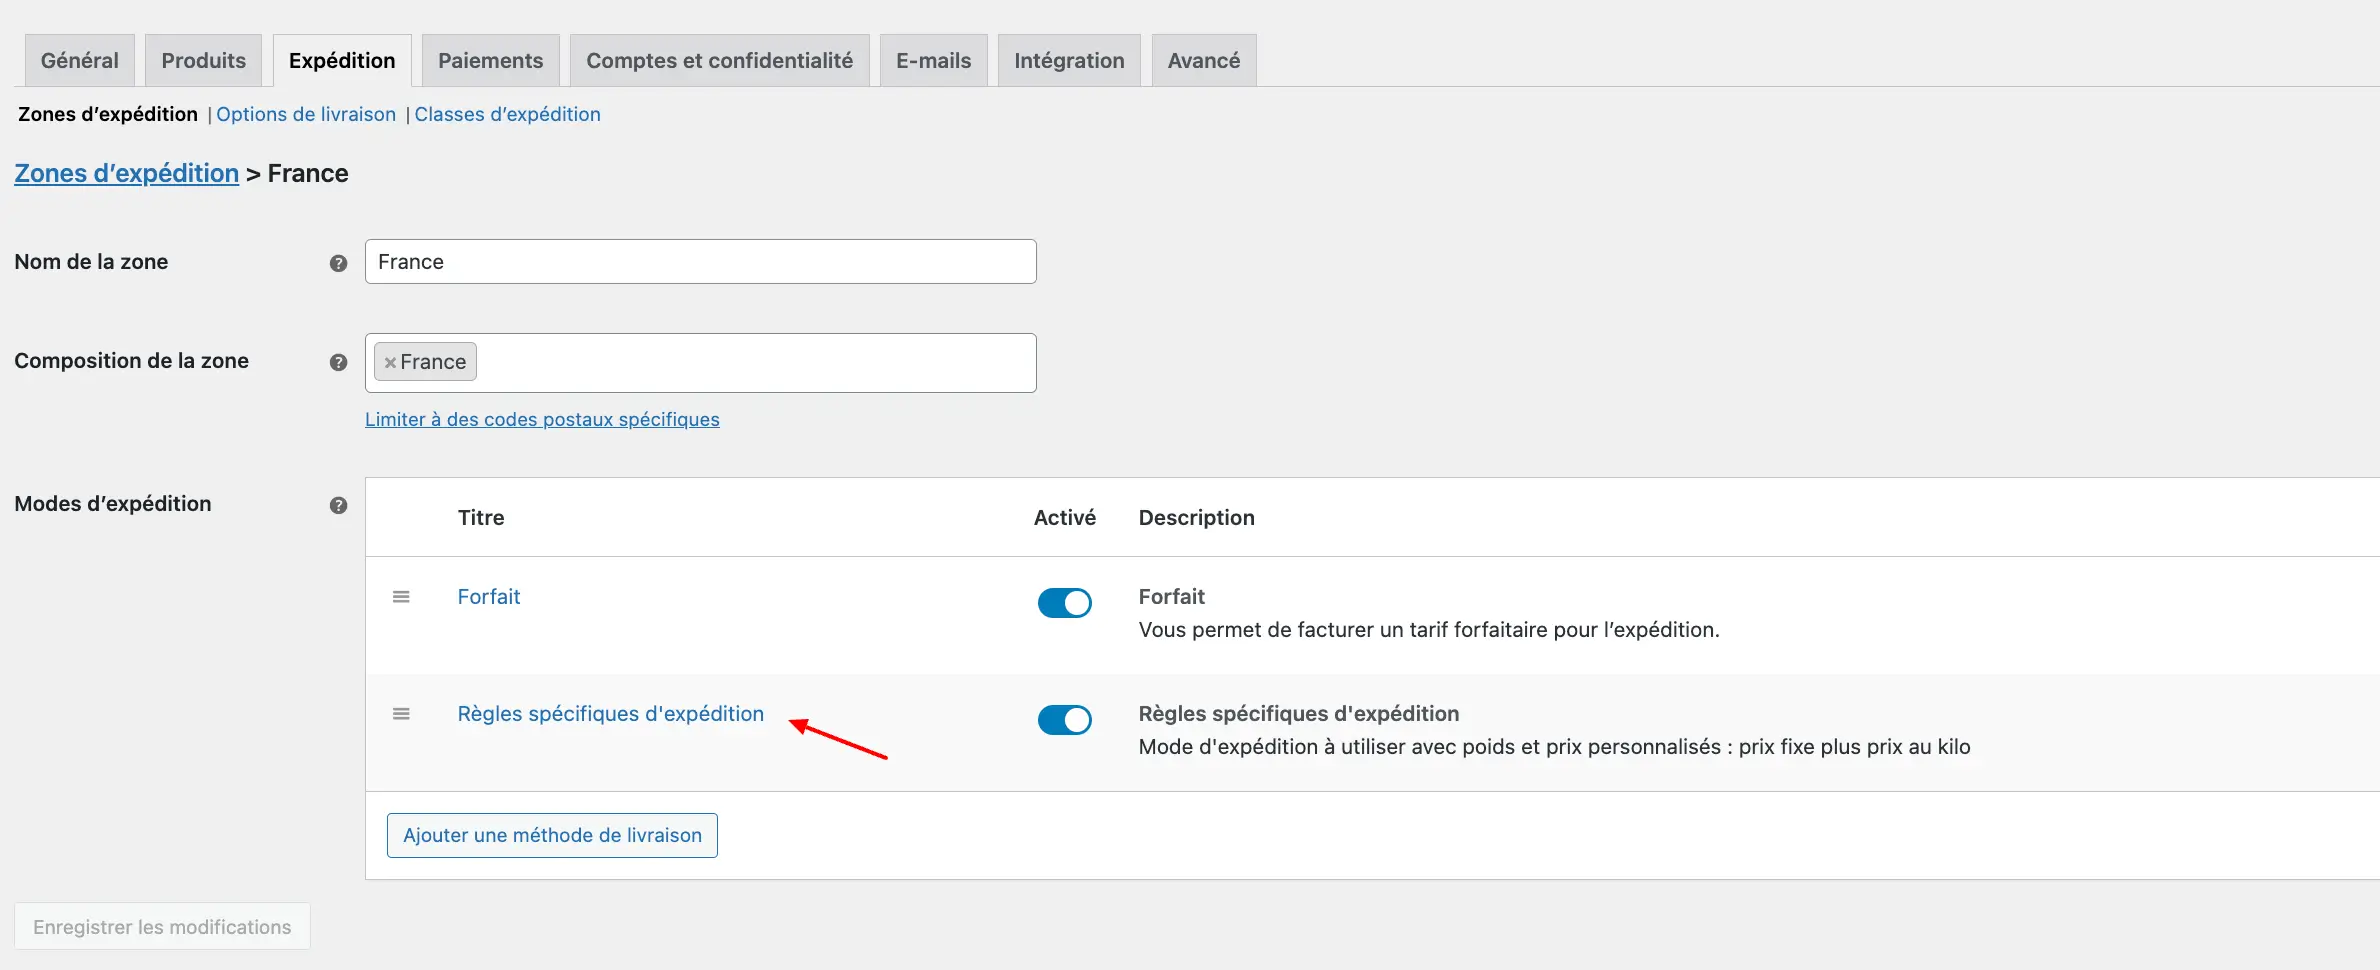Toggle off Règles spécifiques d'expédition method
The image size is (2380, 970).
(1064, 720)
